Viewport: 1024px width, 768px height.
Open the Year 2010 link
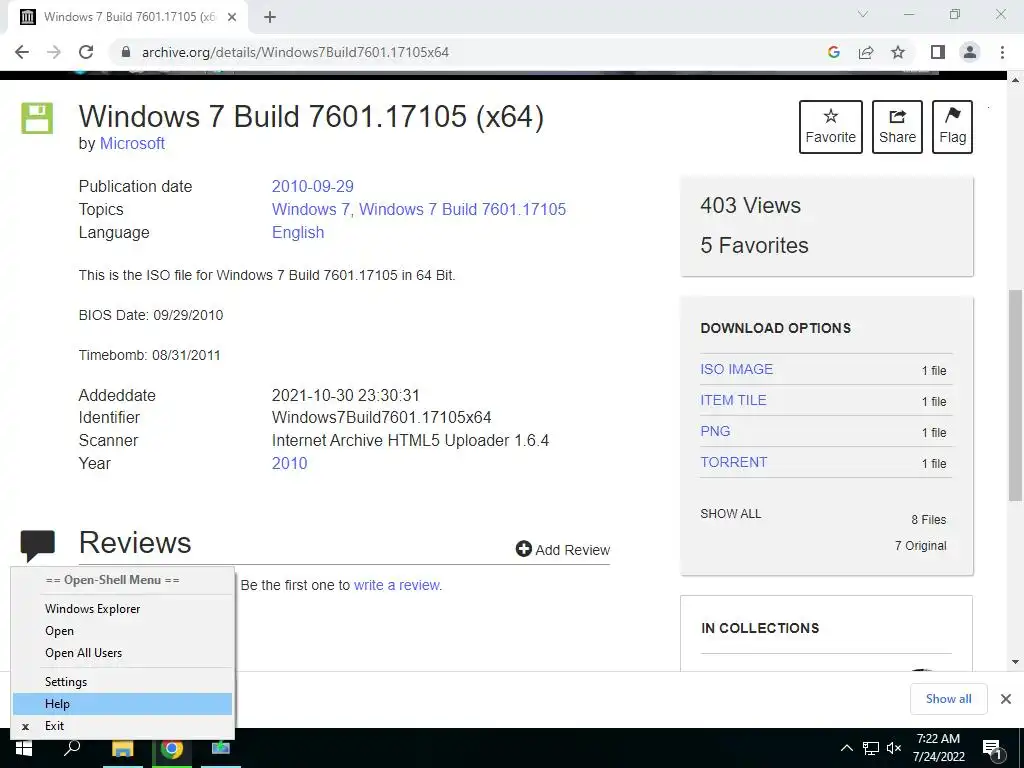(289, 463)
